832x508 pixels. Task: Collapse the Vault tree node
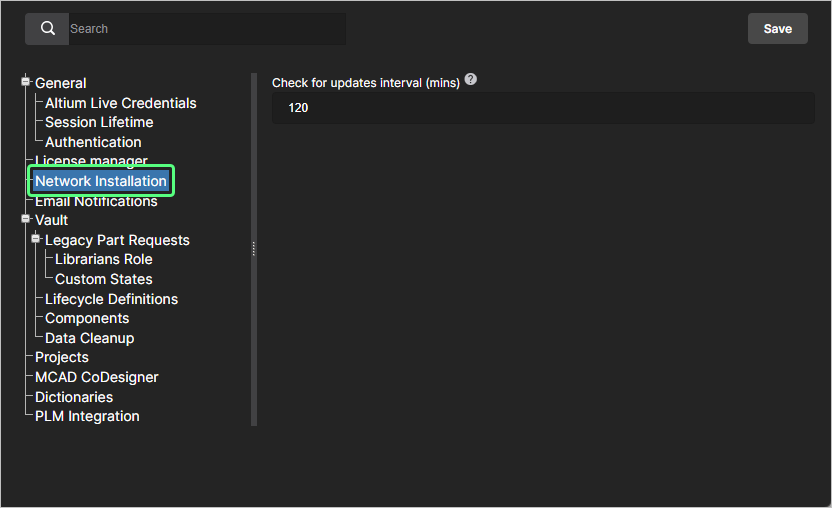point(26,219)
